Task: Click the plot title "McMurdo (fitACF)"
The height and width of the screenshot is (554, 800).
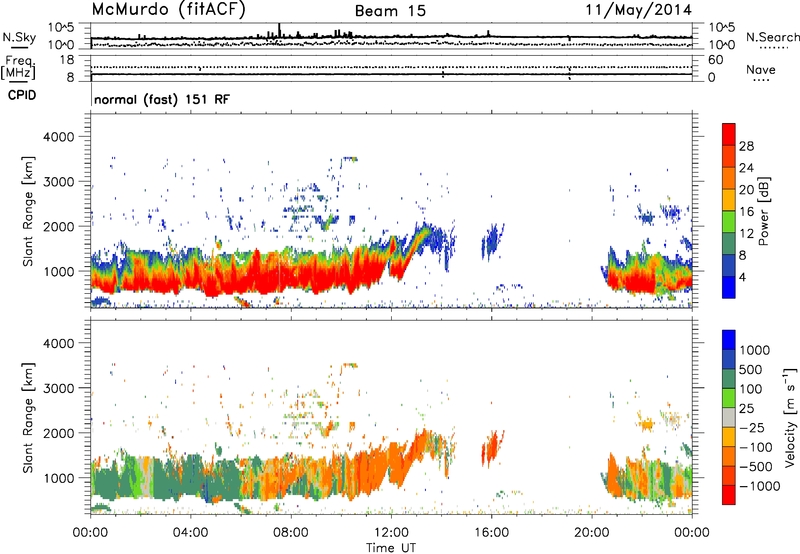Action: coord(168,9)
